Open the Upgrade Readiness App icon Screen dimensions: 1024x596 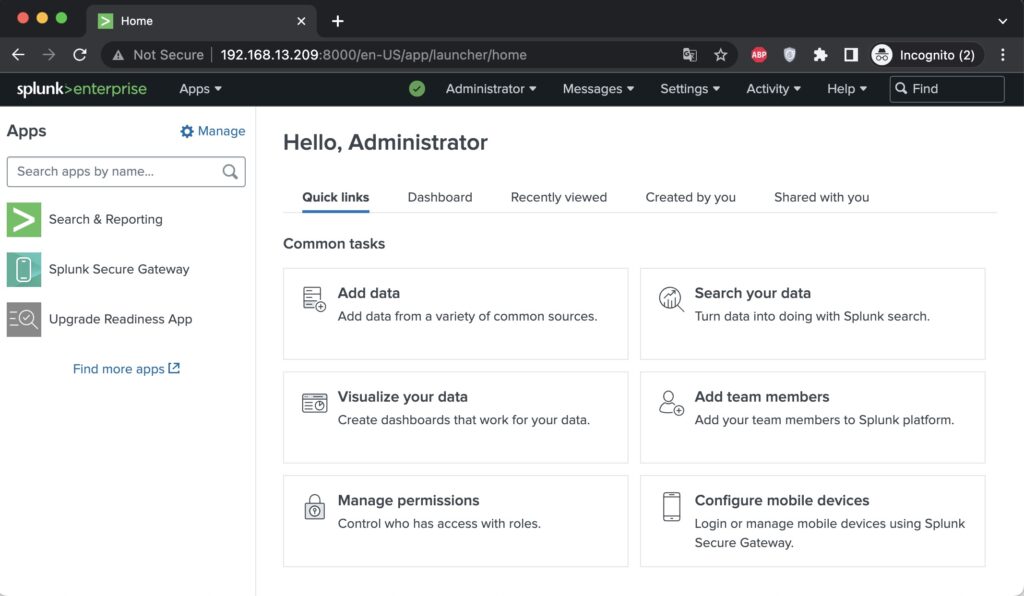[24, 319]
